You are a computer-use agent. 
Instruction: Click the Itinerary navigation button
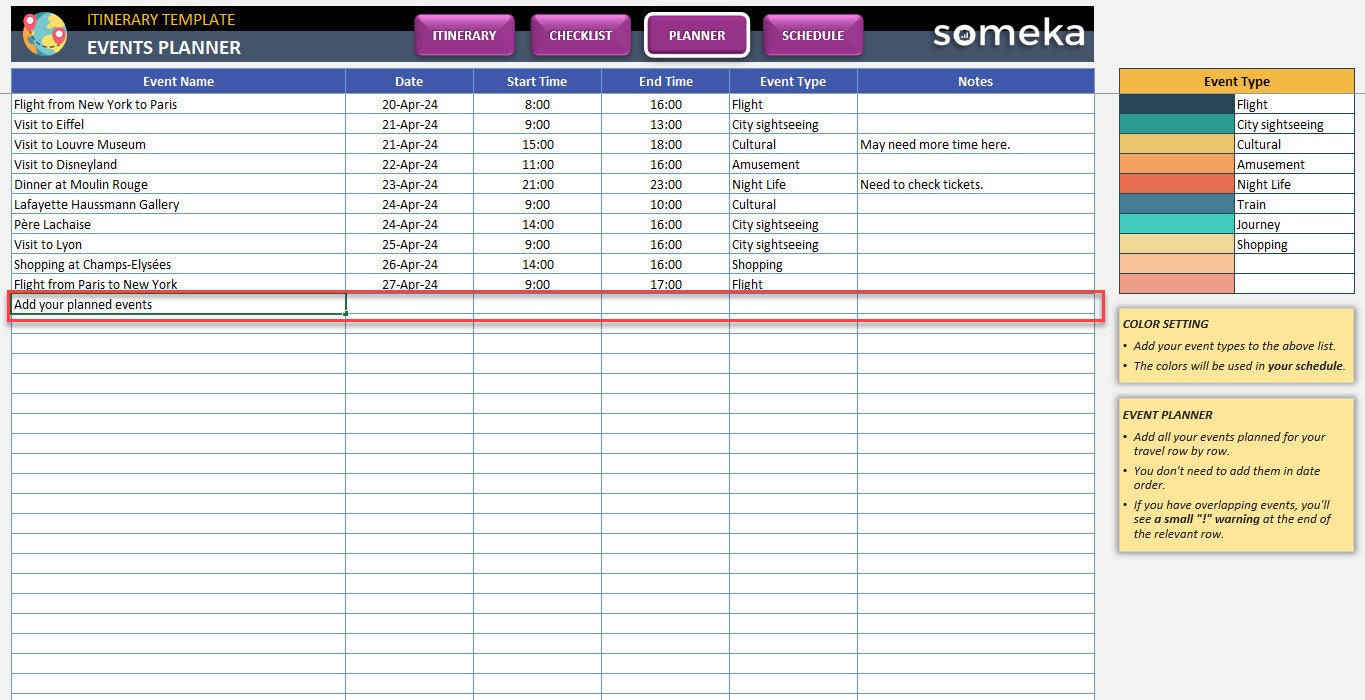pyautogui.click(x=464, y=34)
